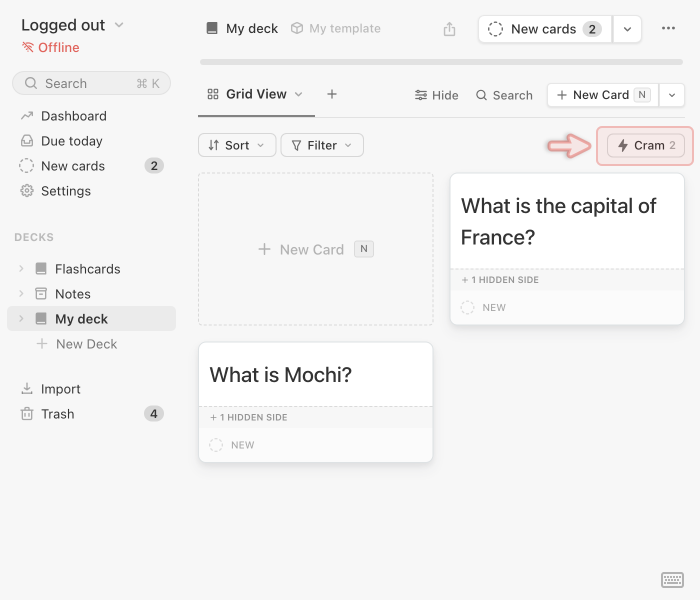This screenshot has width=700, height=600.
Task: Hide card fields using Hide button
Action: [x=436, y=95]
